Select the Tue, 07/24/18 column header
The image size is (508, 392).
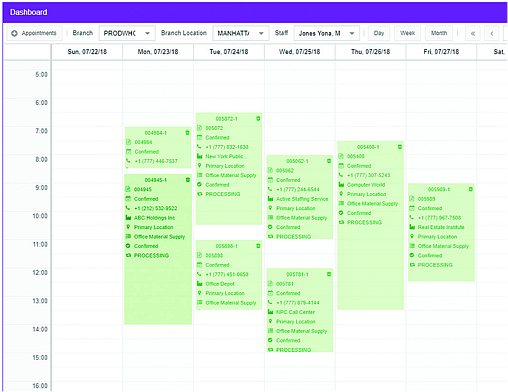[229, 52]
